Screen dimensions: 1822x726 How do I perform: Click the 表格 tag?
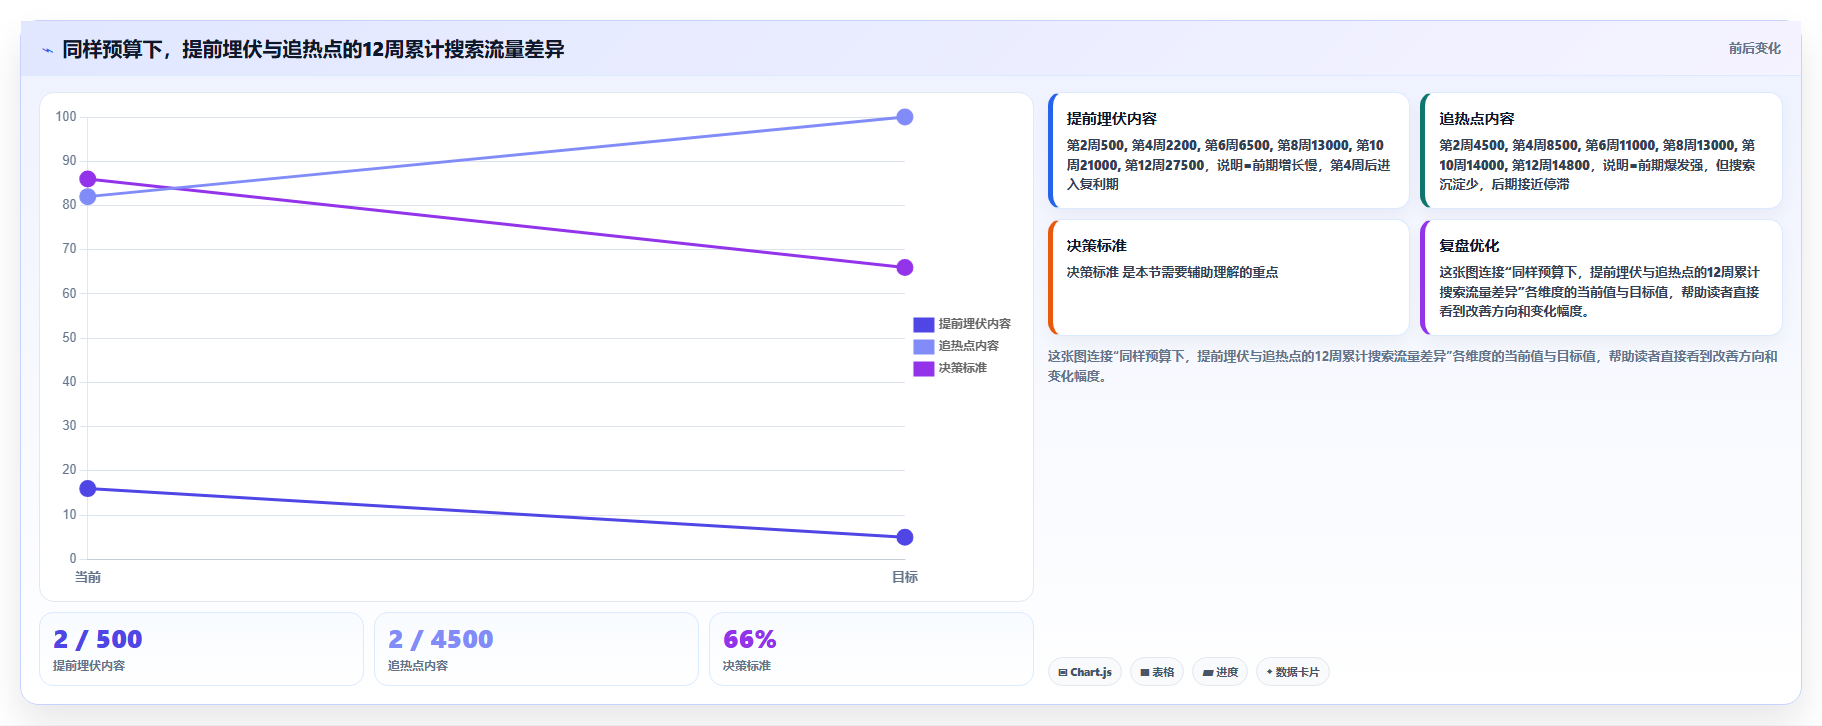[1157, 672]
